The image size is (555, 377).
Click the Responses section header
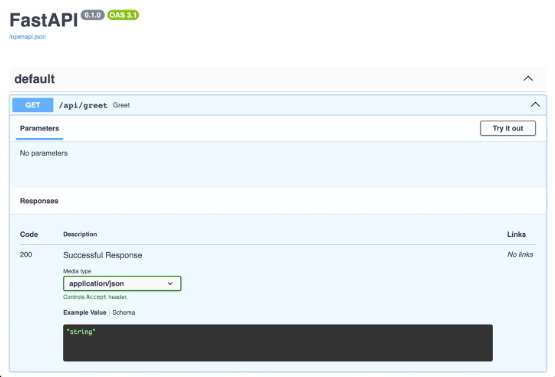pyautogui.click(x=39, y=201)
